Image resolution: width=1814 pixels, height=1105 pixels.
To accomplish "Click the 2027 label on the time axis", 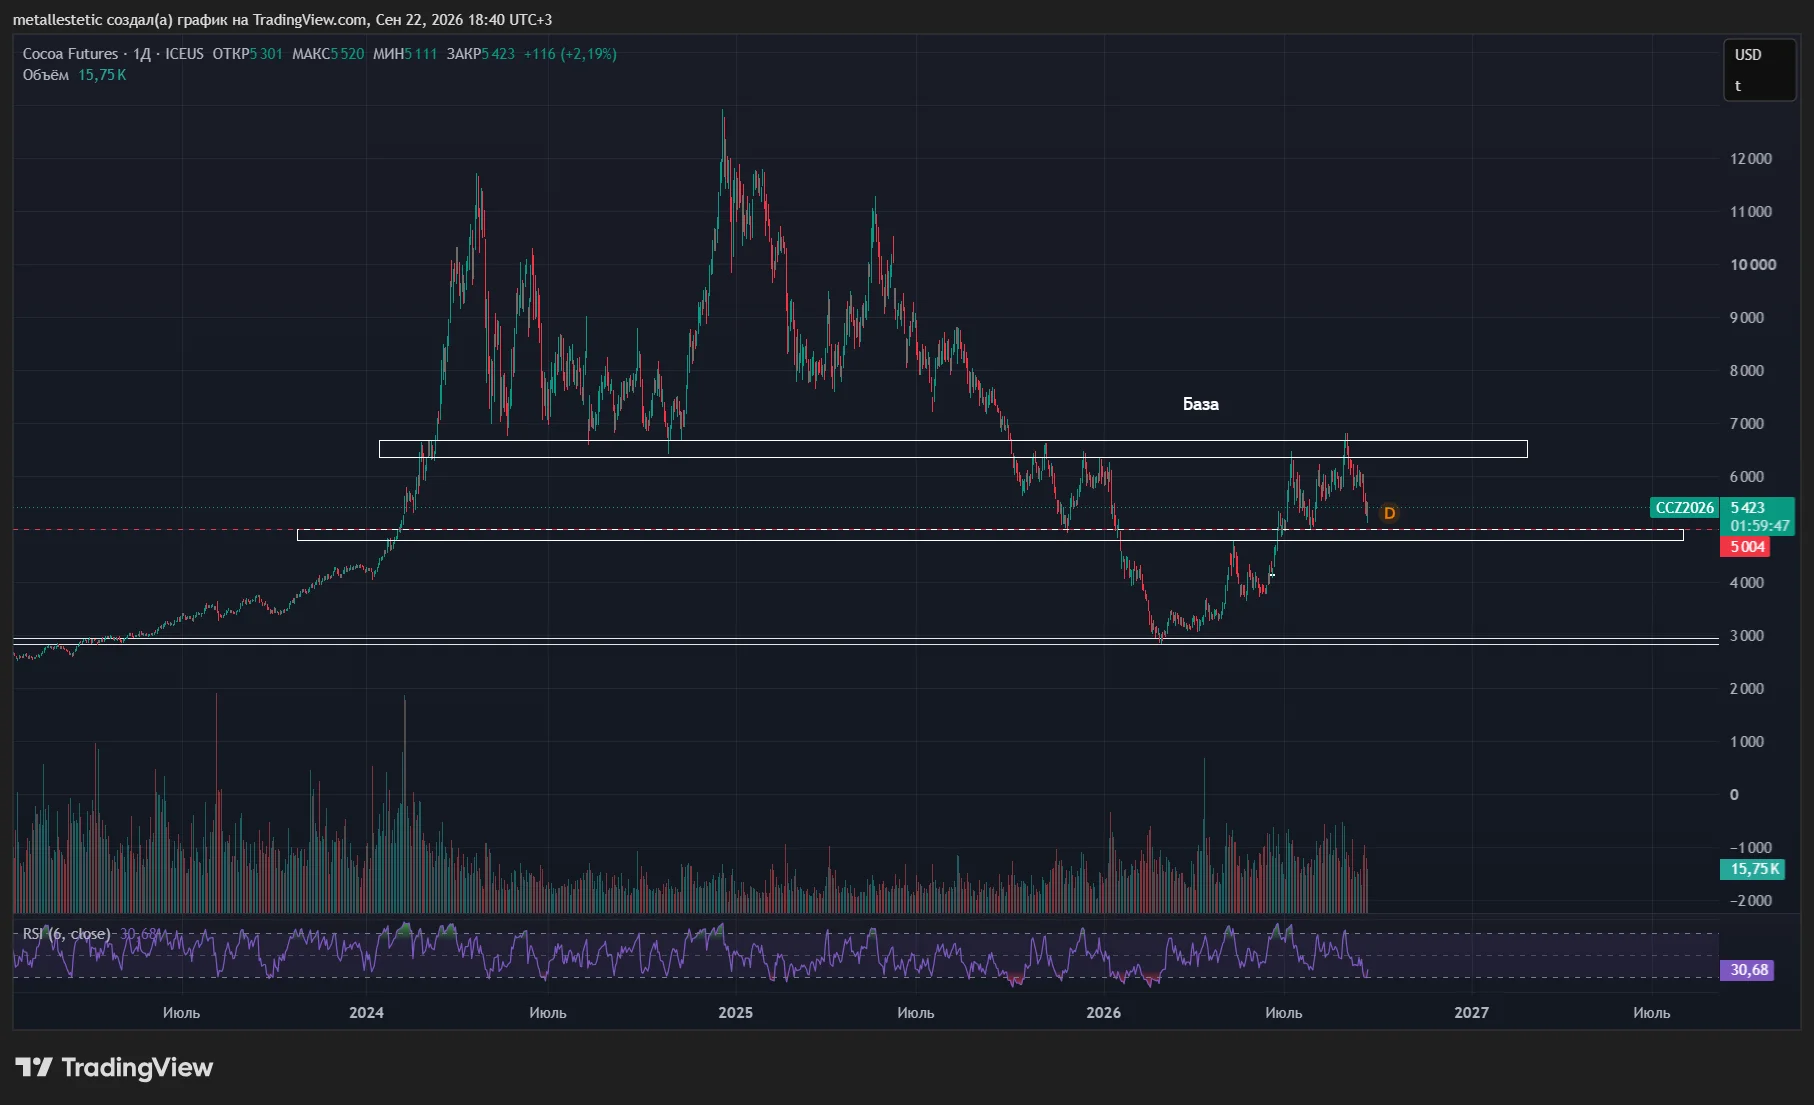I will click(x=1471, y=1013).
